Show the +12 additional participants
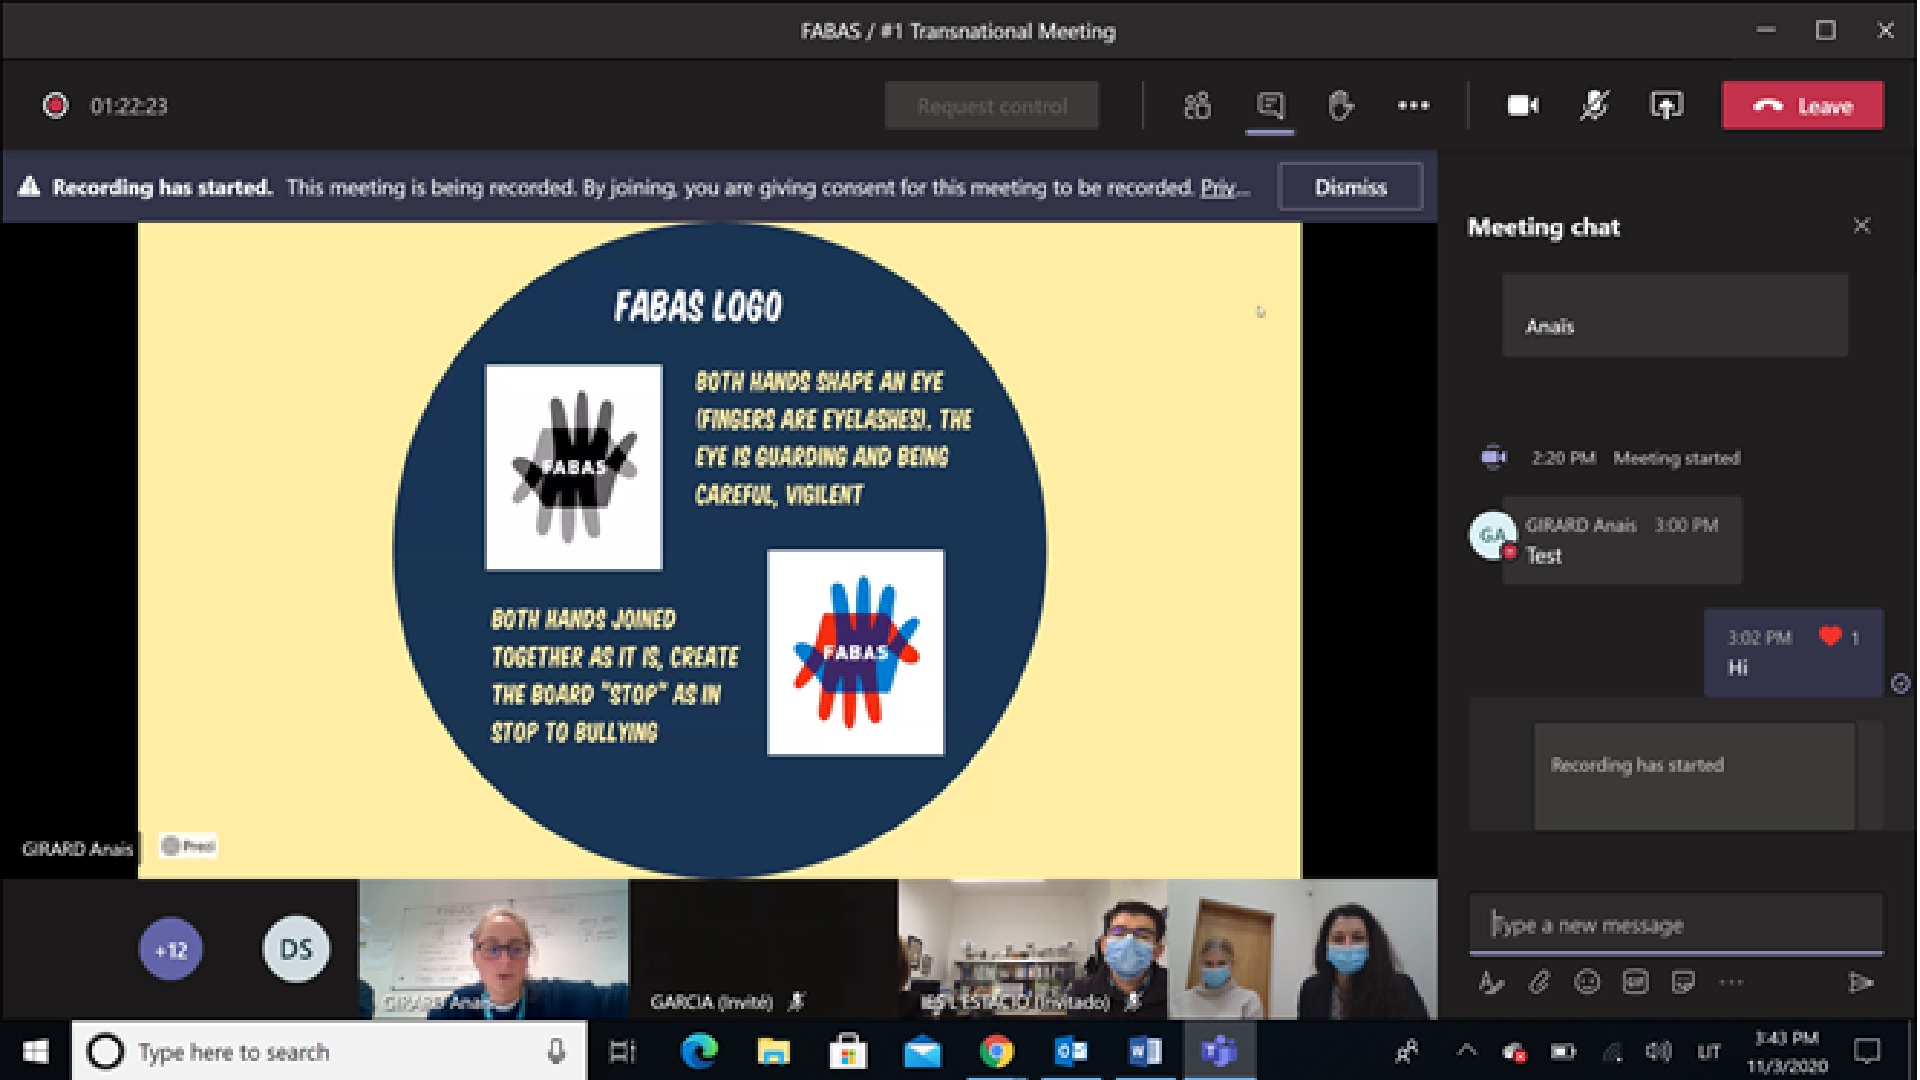This screenshot has height=1080, width=1920. click(170, 949)
